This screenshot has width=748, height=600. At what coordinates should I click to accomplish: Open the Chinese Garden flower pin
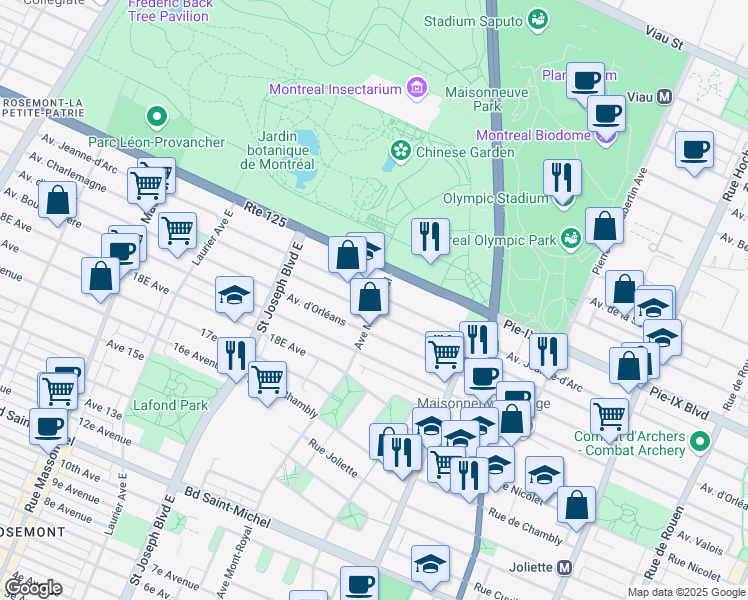401,151
